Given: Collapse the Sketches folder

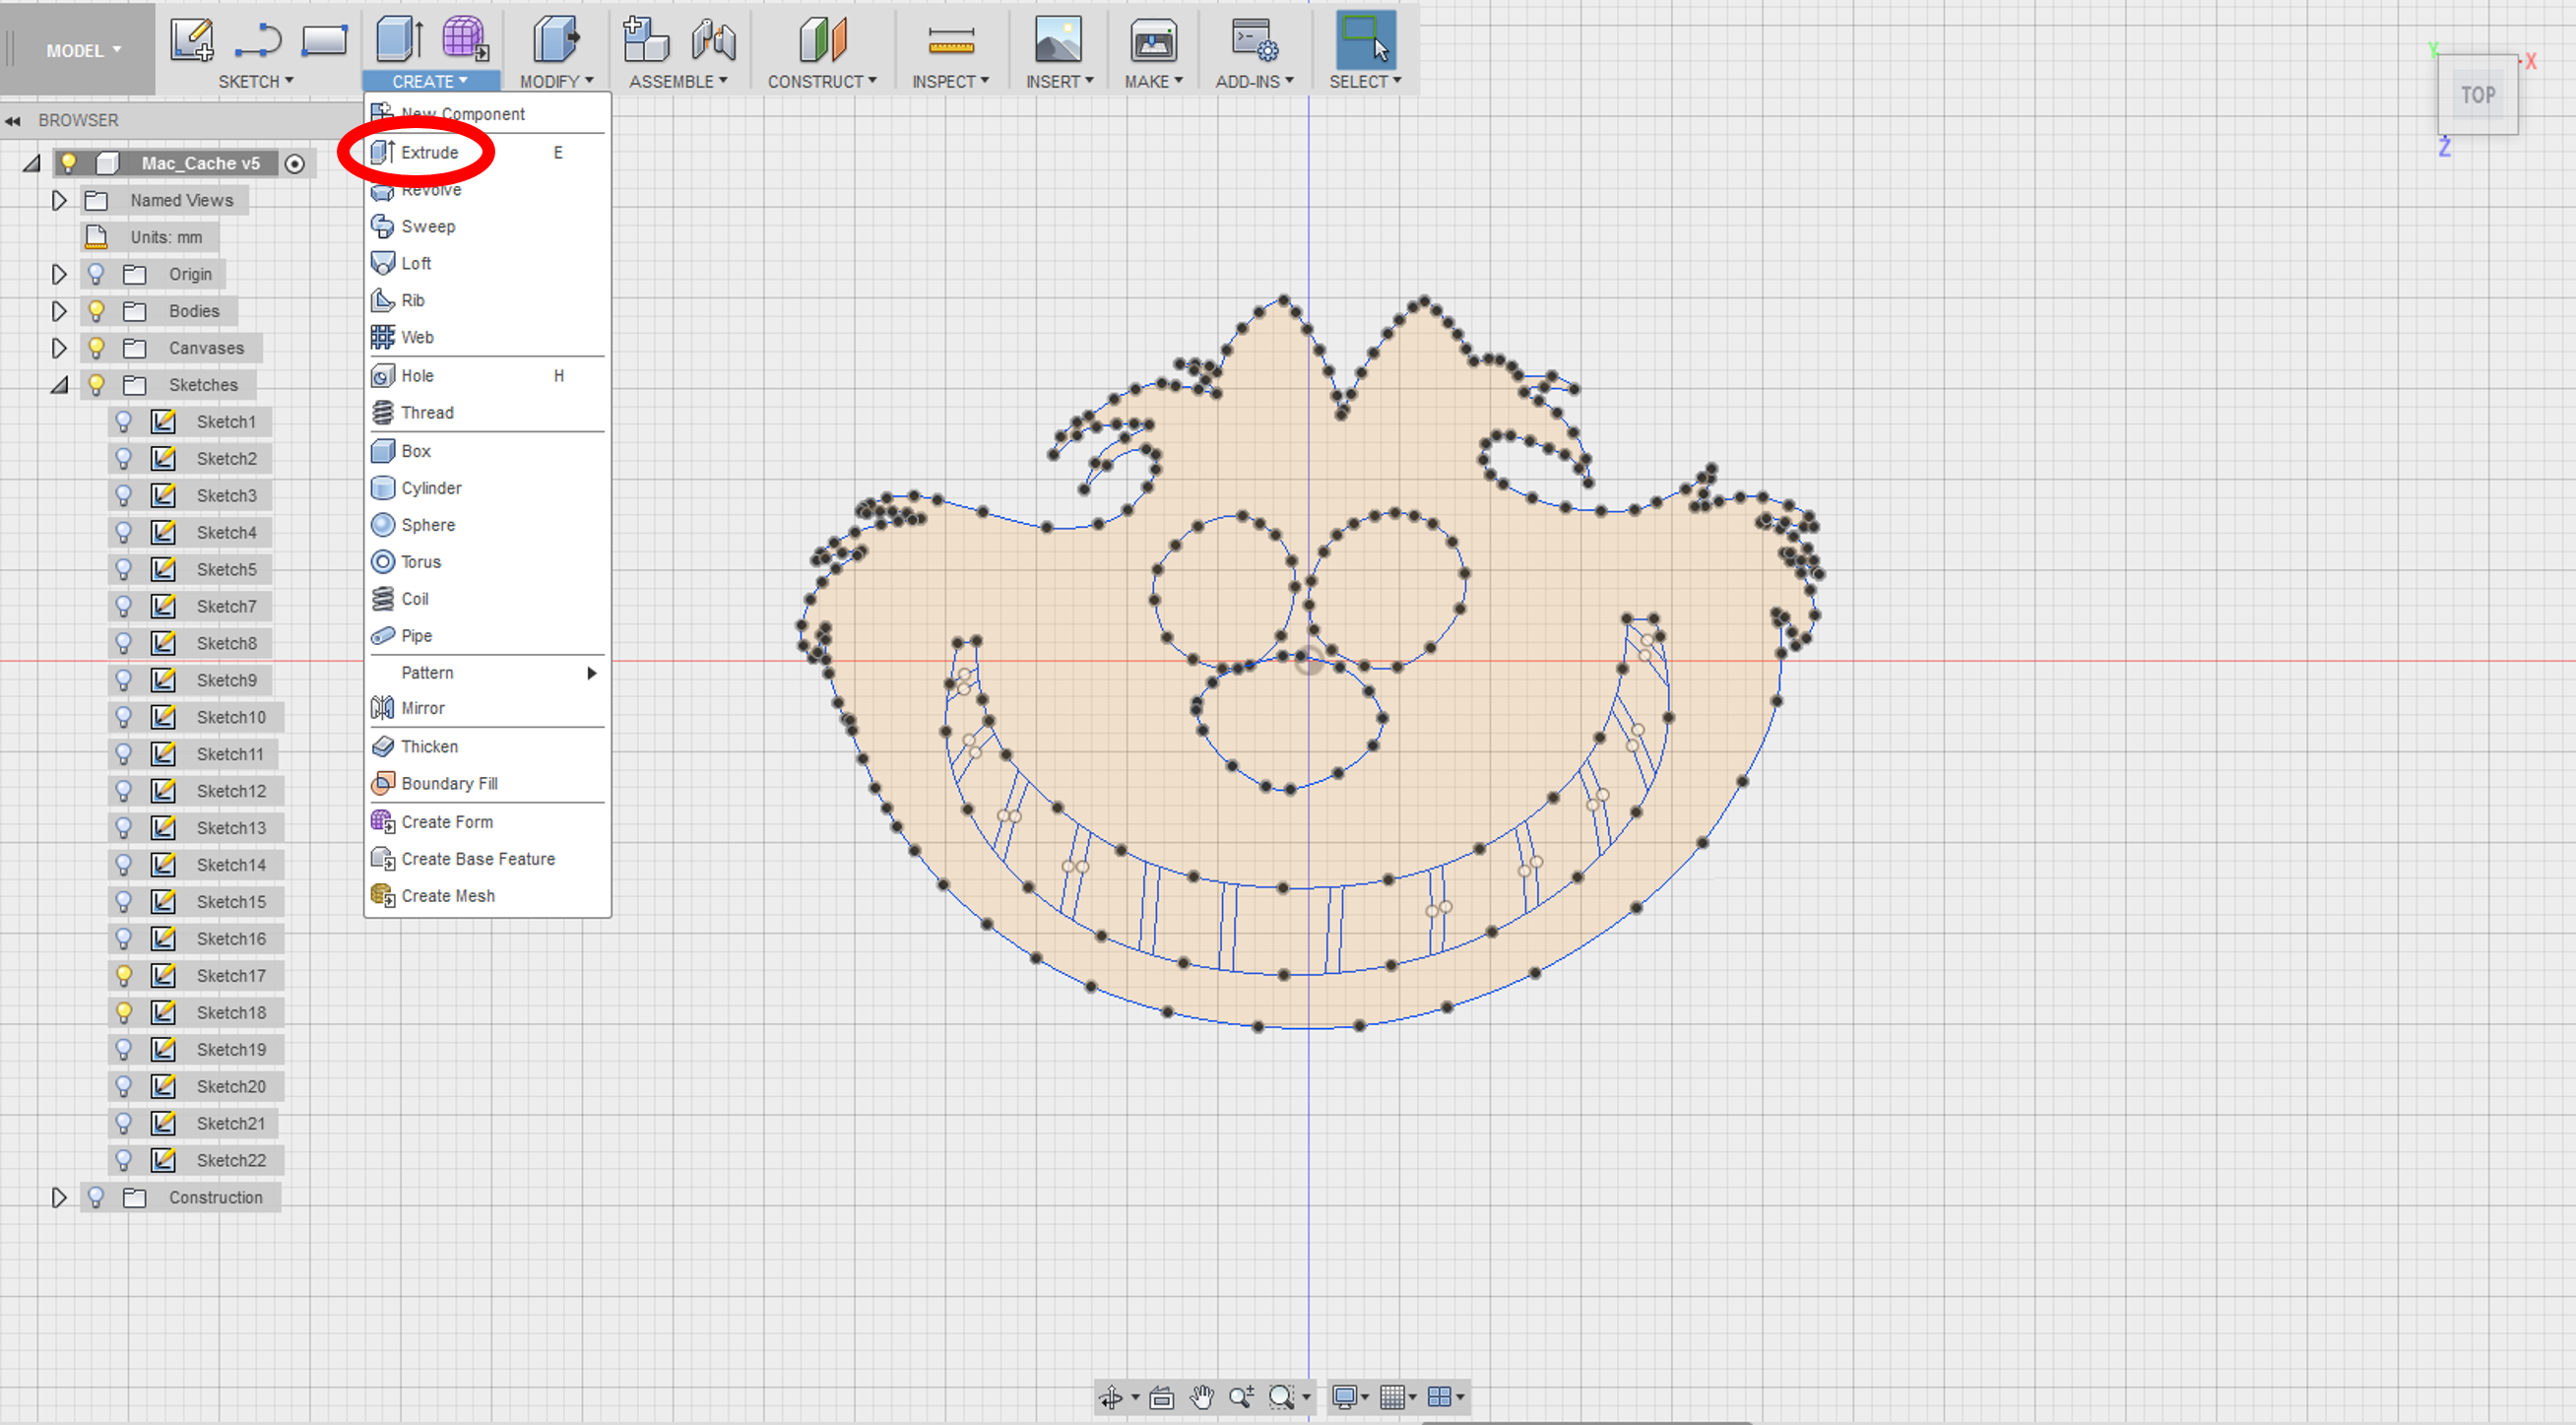Looking at the screenshot, I should click(x=59, y=385).
